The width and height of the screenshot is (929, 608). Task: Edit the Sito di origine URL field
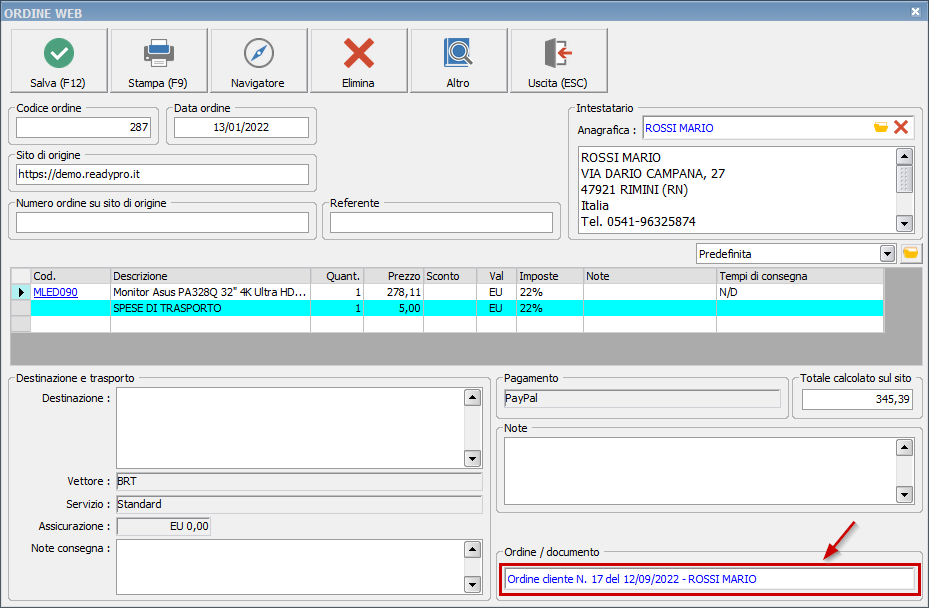tap(162, 174)
